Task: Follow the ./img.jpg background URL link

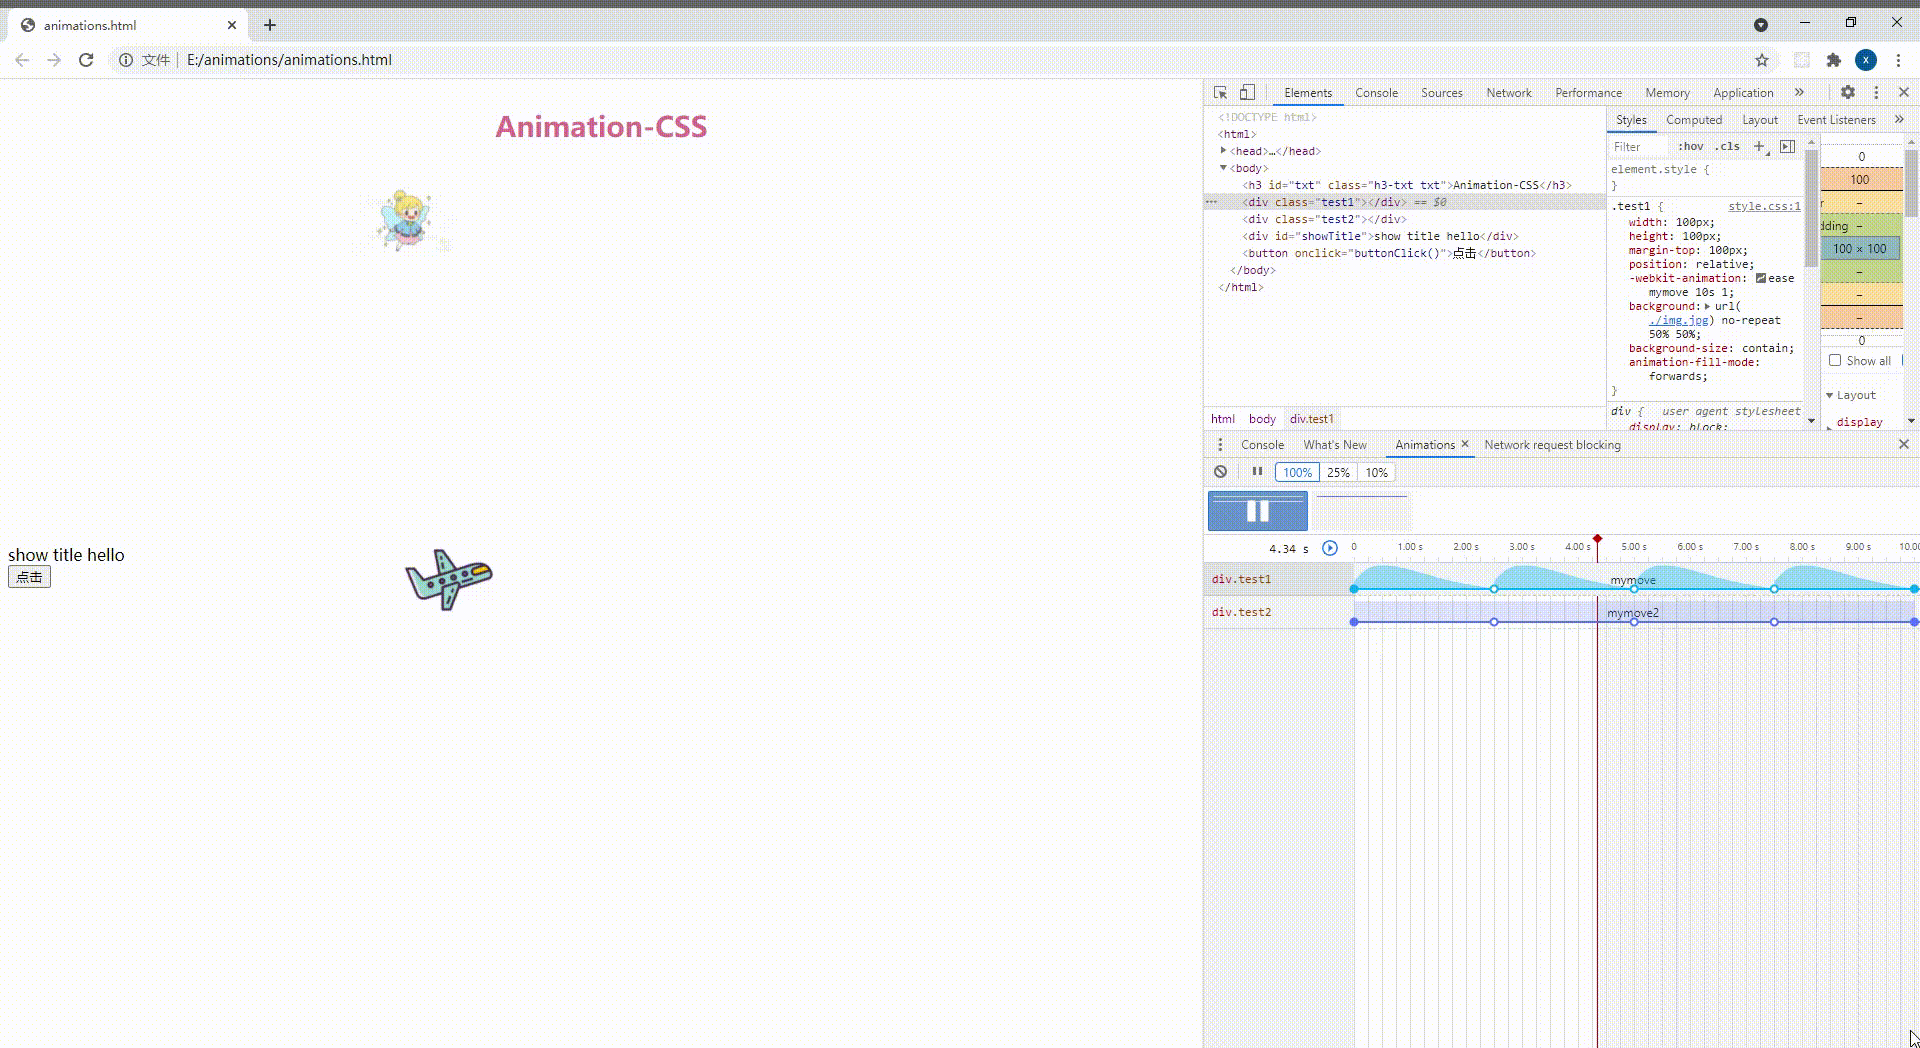Action: [x=1679, y=320]
